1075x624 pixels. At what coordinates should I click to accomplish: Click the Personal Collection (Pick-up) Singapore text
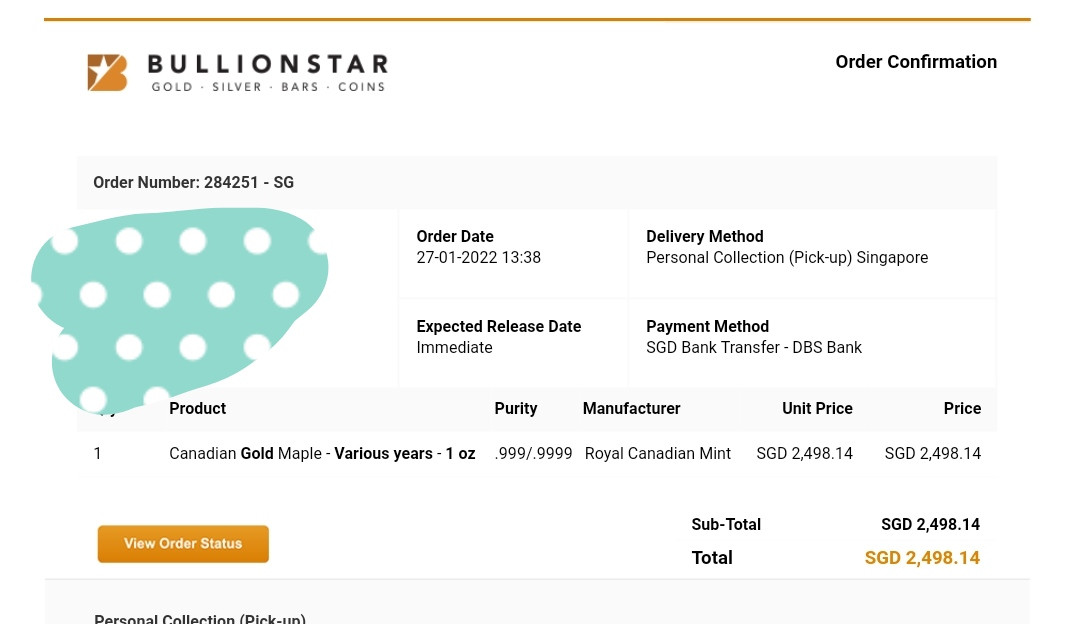coord(786,258)
